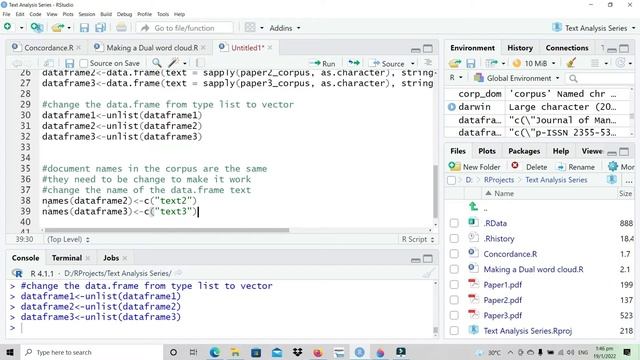
Task: Click the Open File folder icon
Action: pos(58,28)
